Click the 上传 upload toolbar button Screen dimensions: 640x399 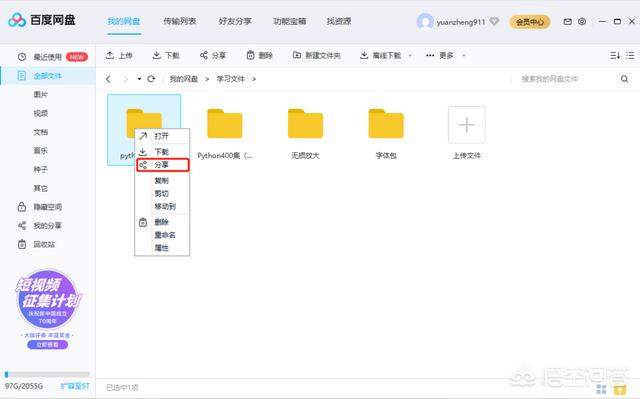(119, 55)
